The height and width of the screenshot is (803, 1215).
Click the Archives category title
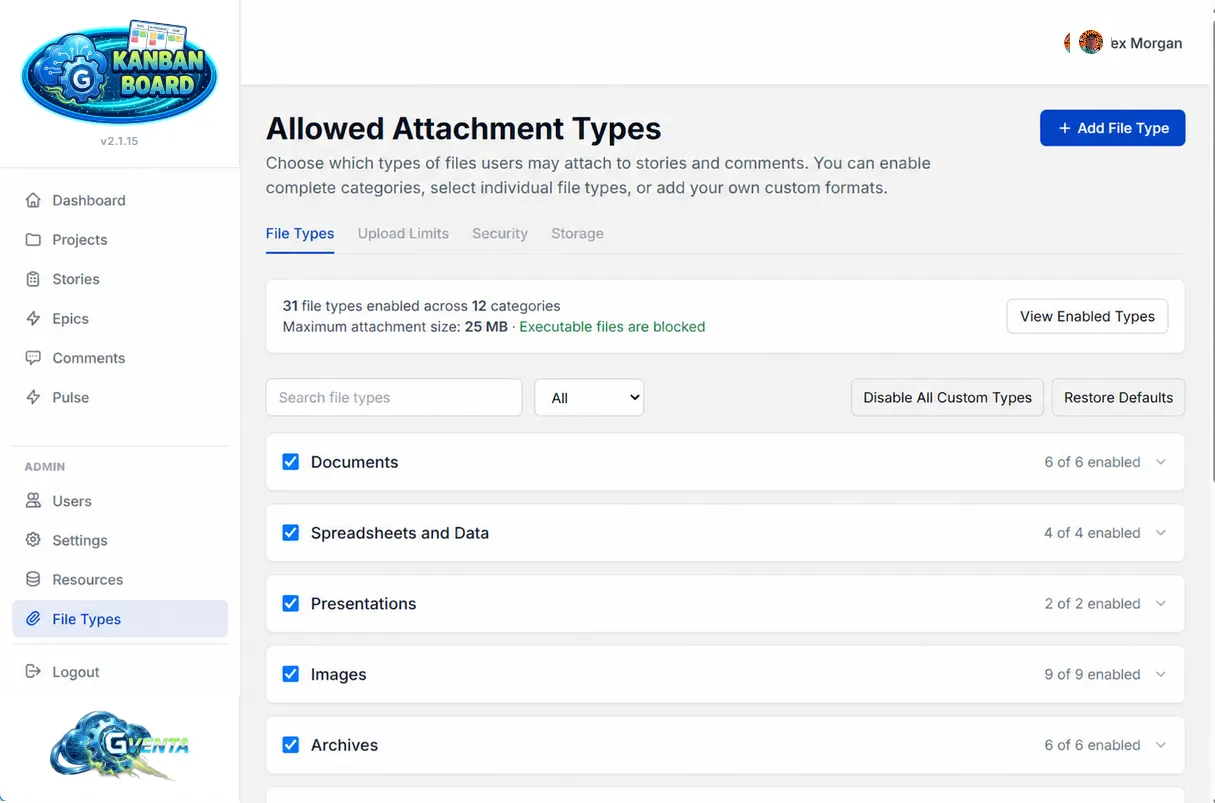click(x=344, y=745)
